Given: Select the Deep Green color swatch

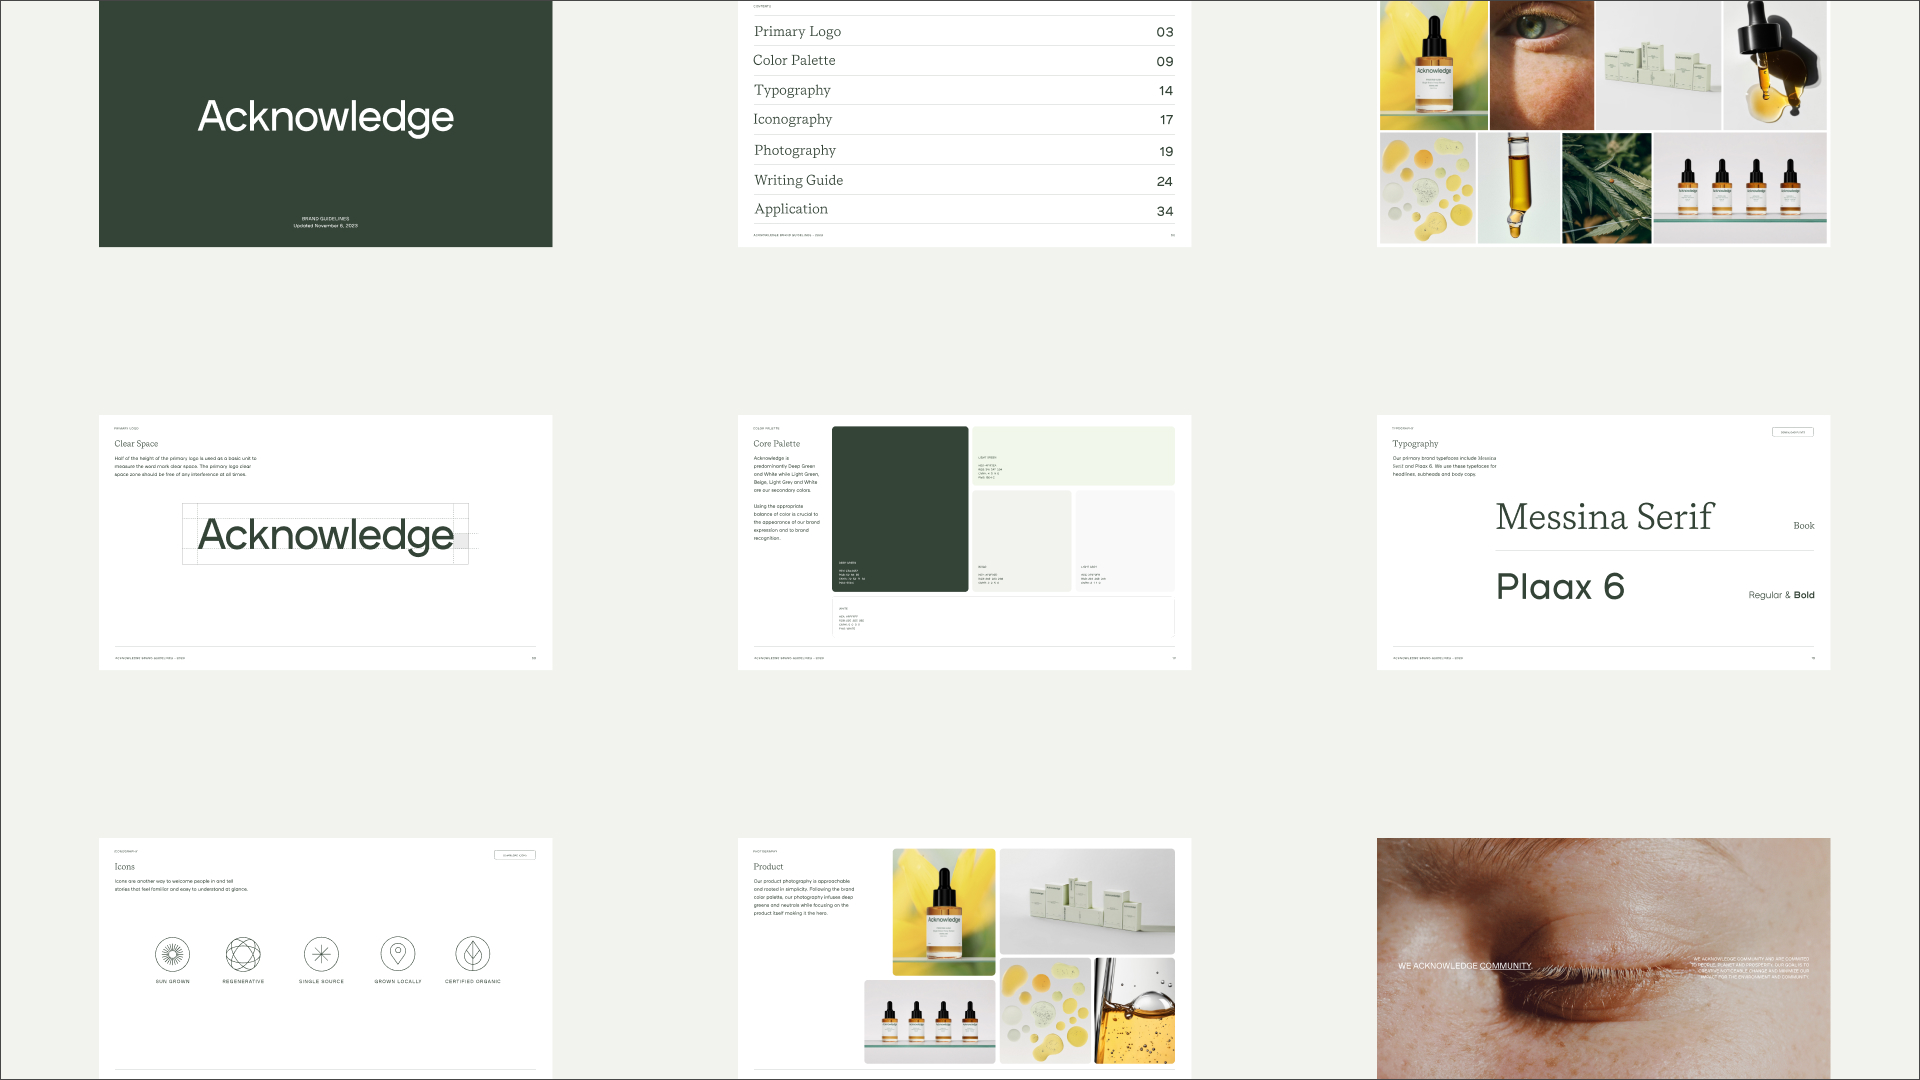Looking at the screenshot, I should (x=900, y=508).
